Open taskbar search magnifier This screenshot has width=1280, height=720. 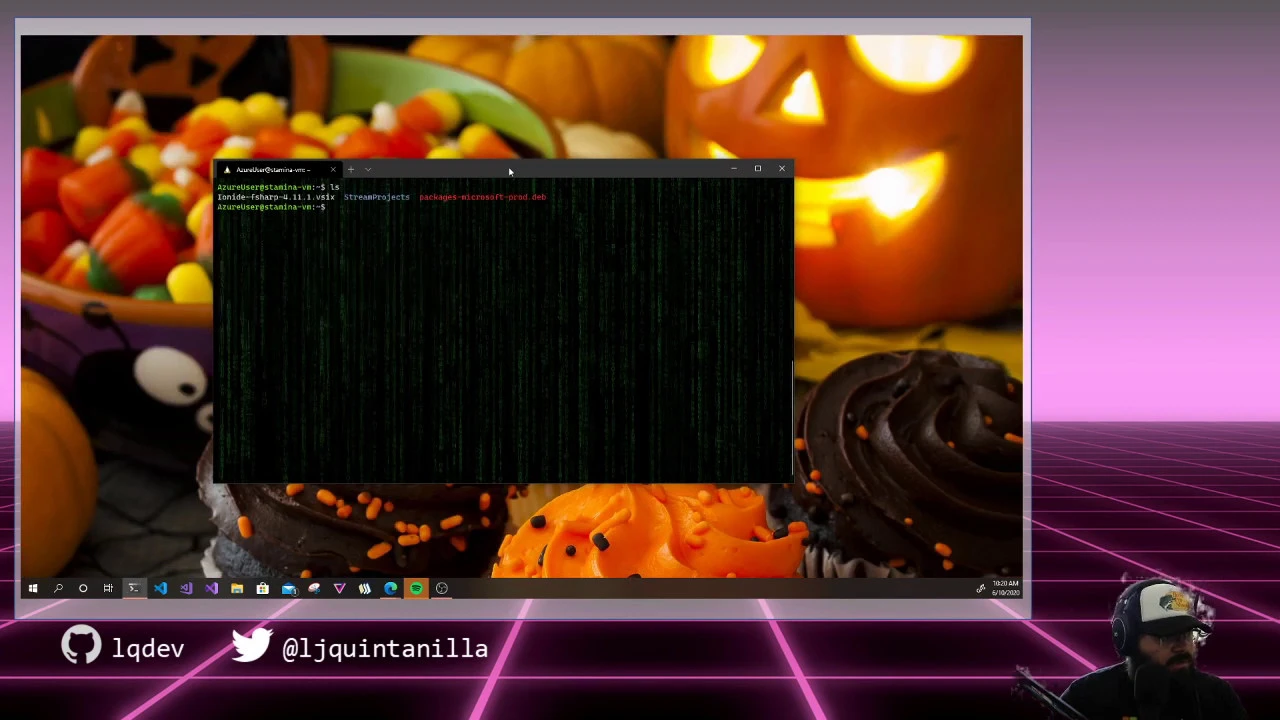(58, 588)
